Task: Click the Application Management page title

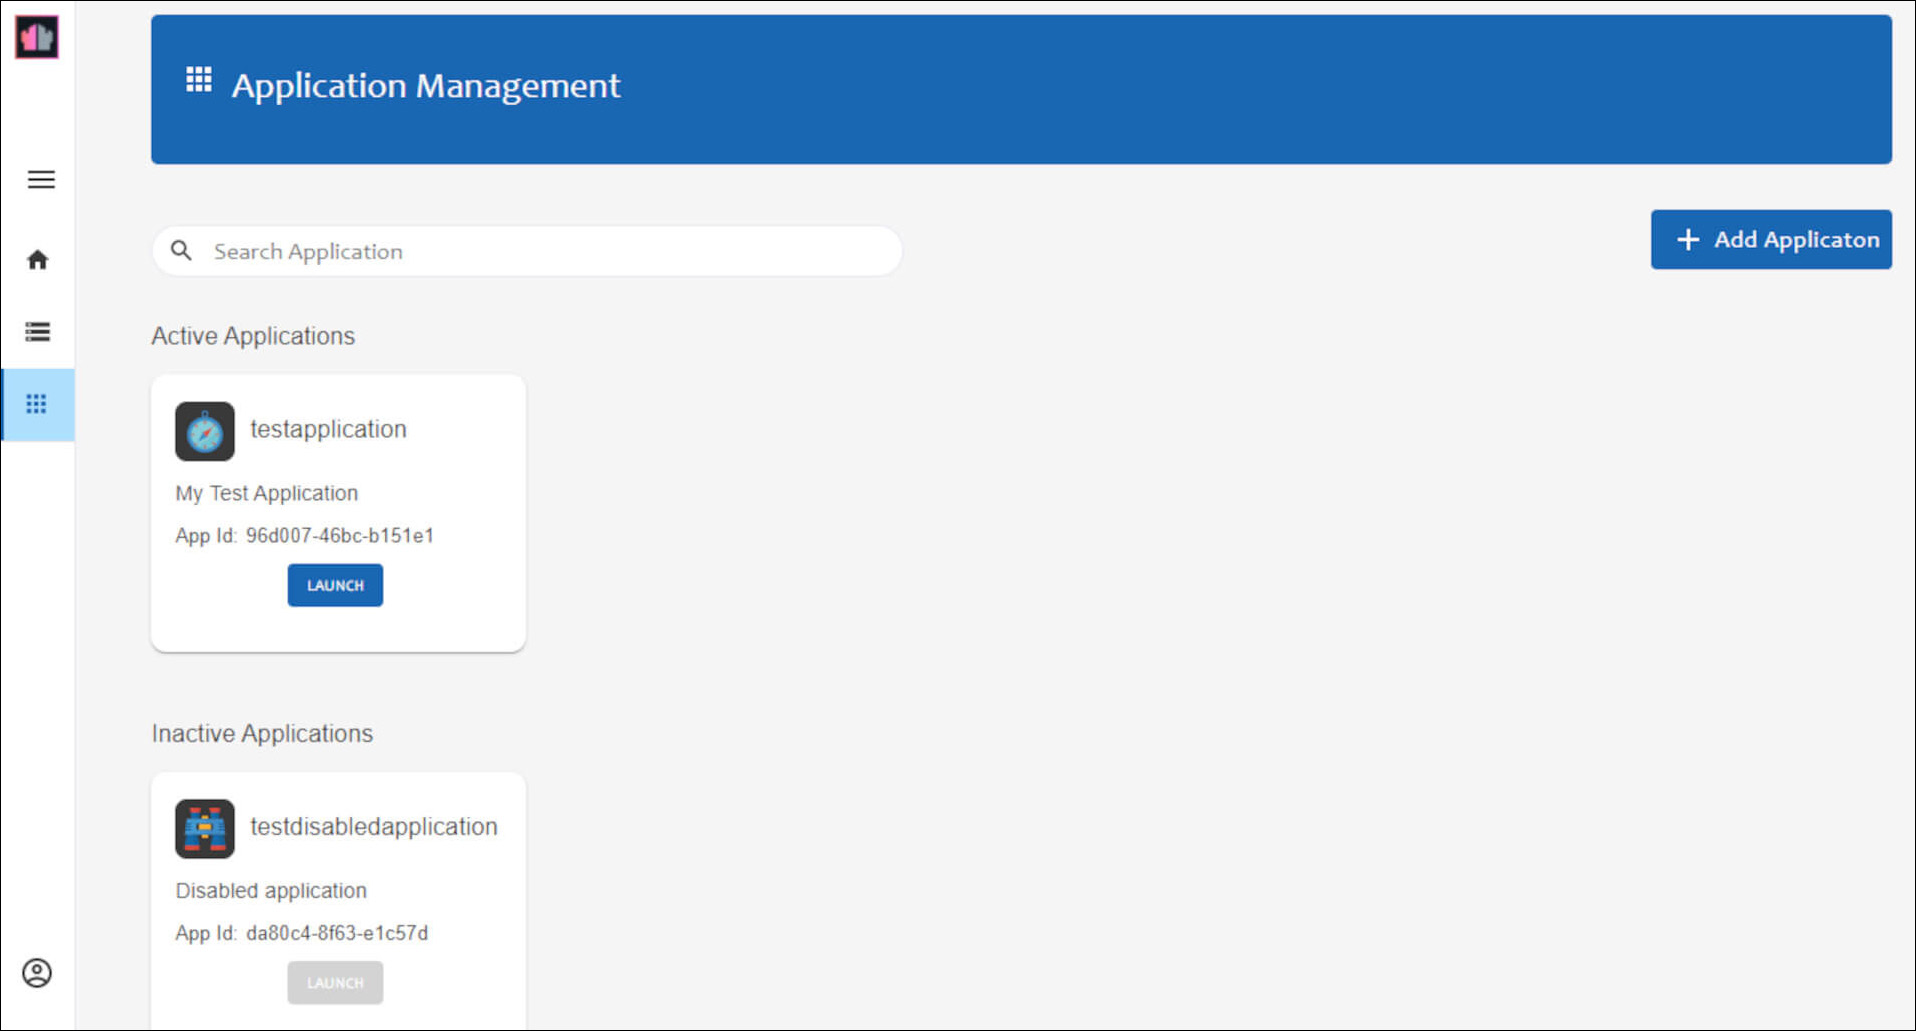Action: (x=426, y=86)
